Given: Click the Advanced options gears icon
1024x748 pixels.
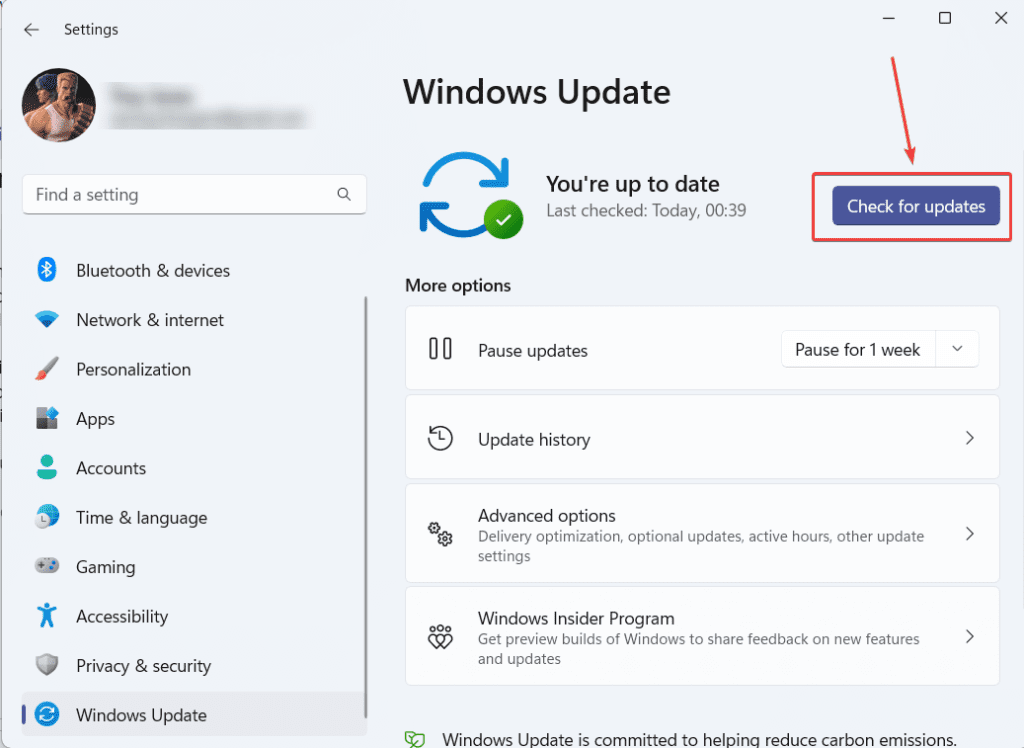Looking at the screenshot, I should pos(440,534).
